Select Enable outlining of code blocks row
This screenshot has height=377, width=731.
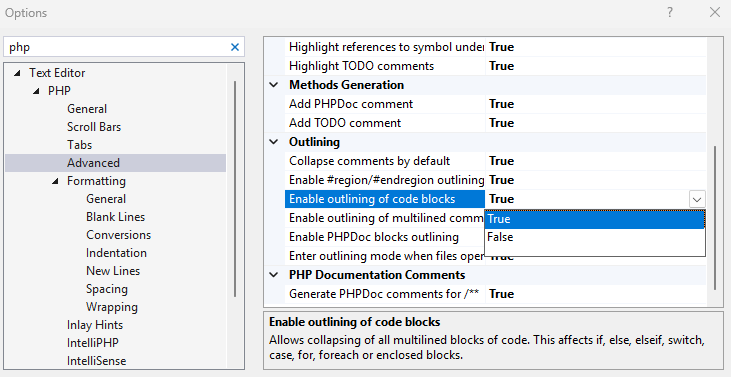pos(385,199)
